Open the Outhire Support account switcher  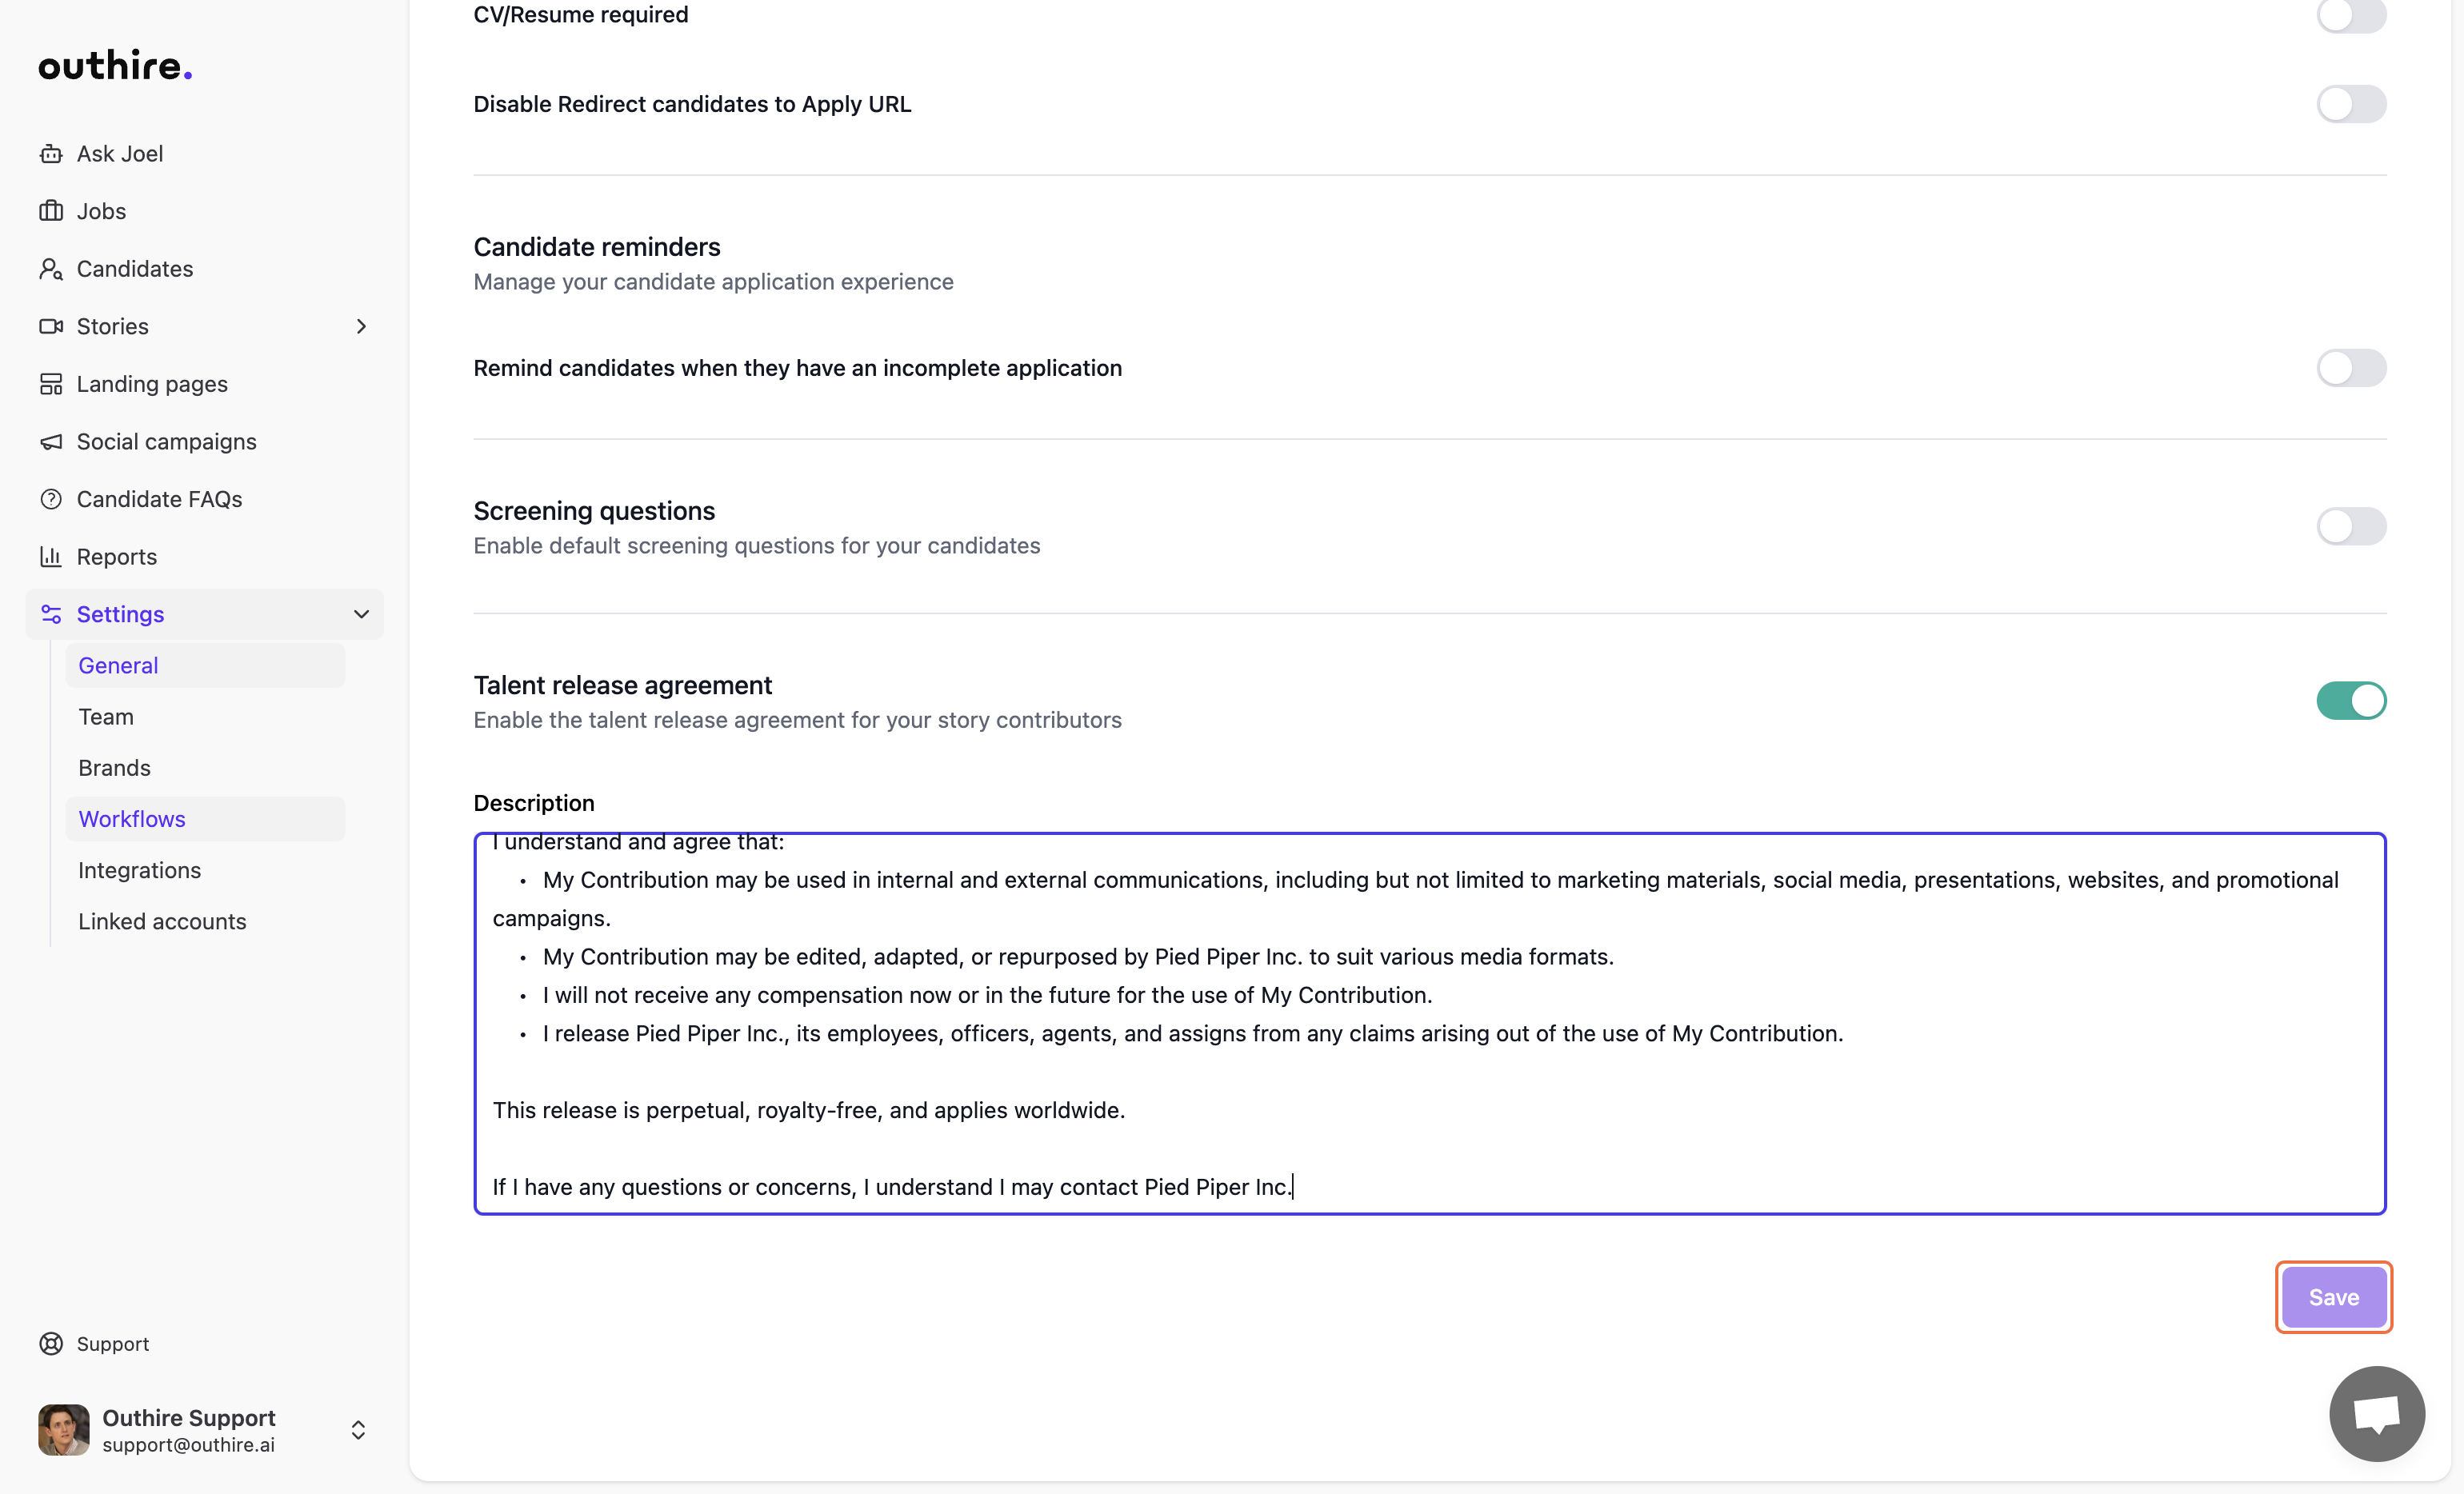click(358, 1430)
